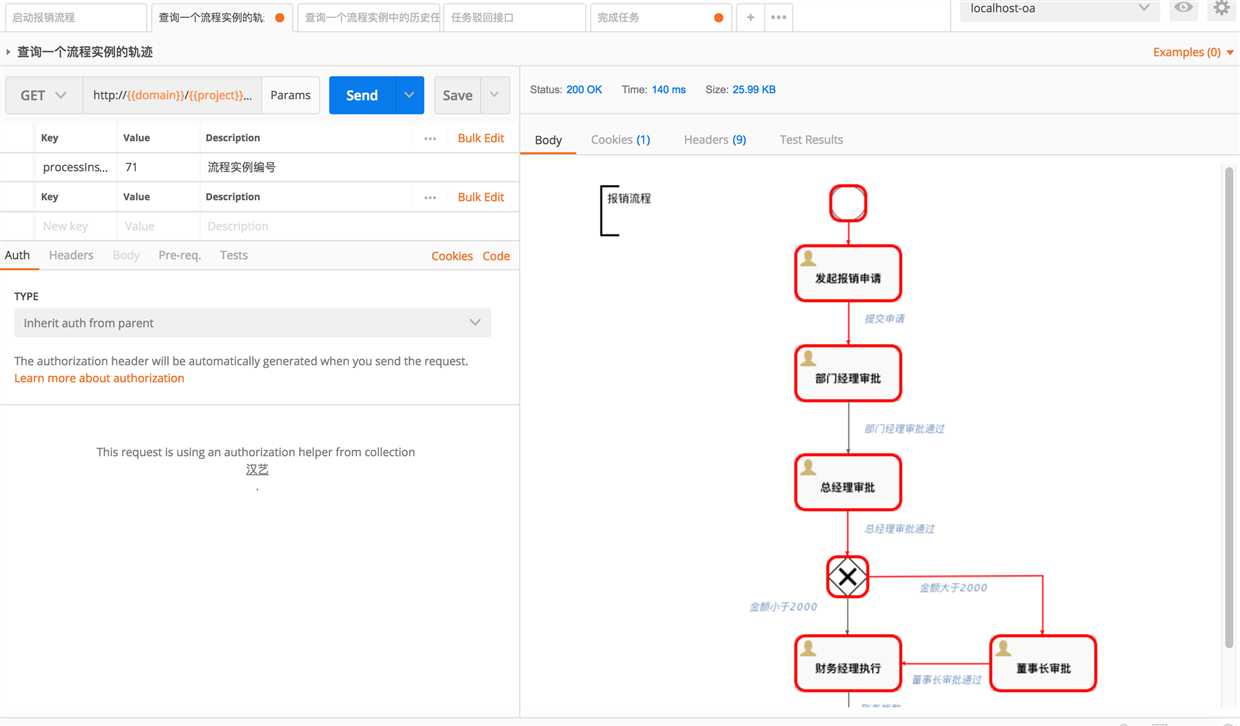Open the Inherit auth from parent dropdown
Screen dimensions: 1240x726
tap(252, 323)
